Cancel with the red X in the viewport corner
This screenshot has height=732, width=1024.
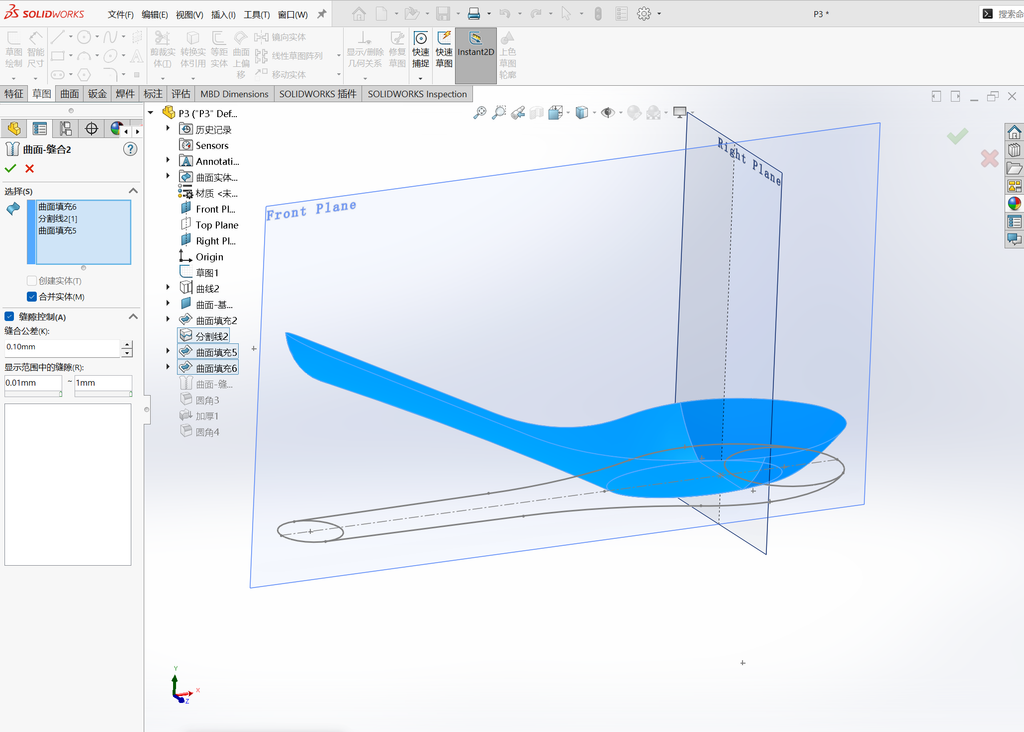[x=989, y=158]
